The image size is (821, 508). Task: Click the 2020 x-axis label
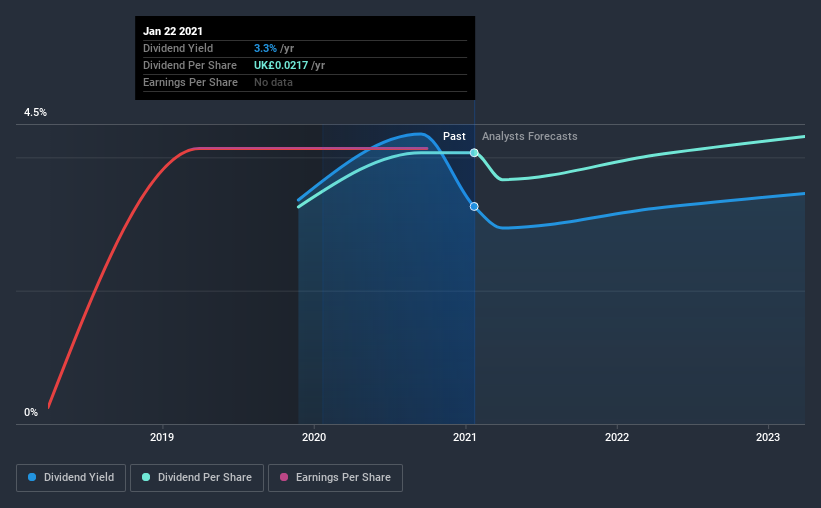coord(314,437)
